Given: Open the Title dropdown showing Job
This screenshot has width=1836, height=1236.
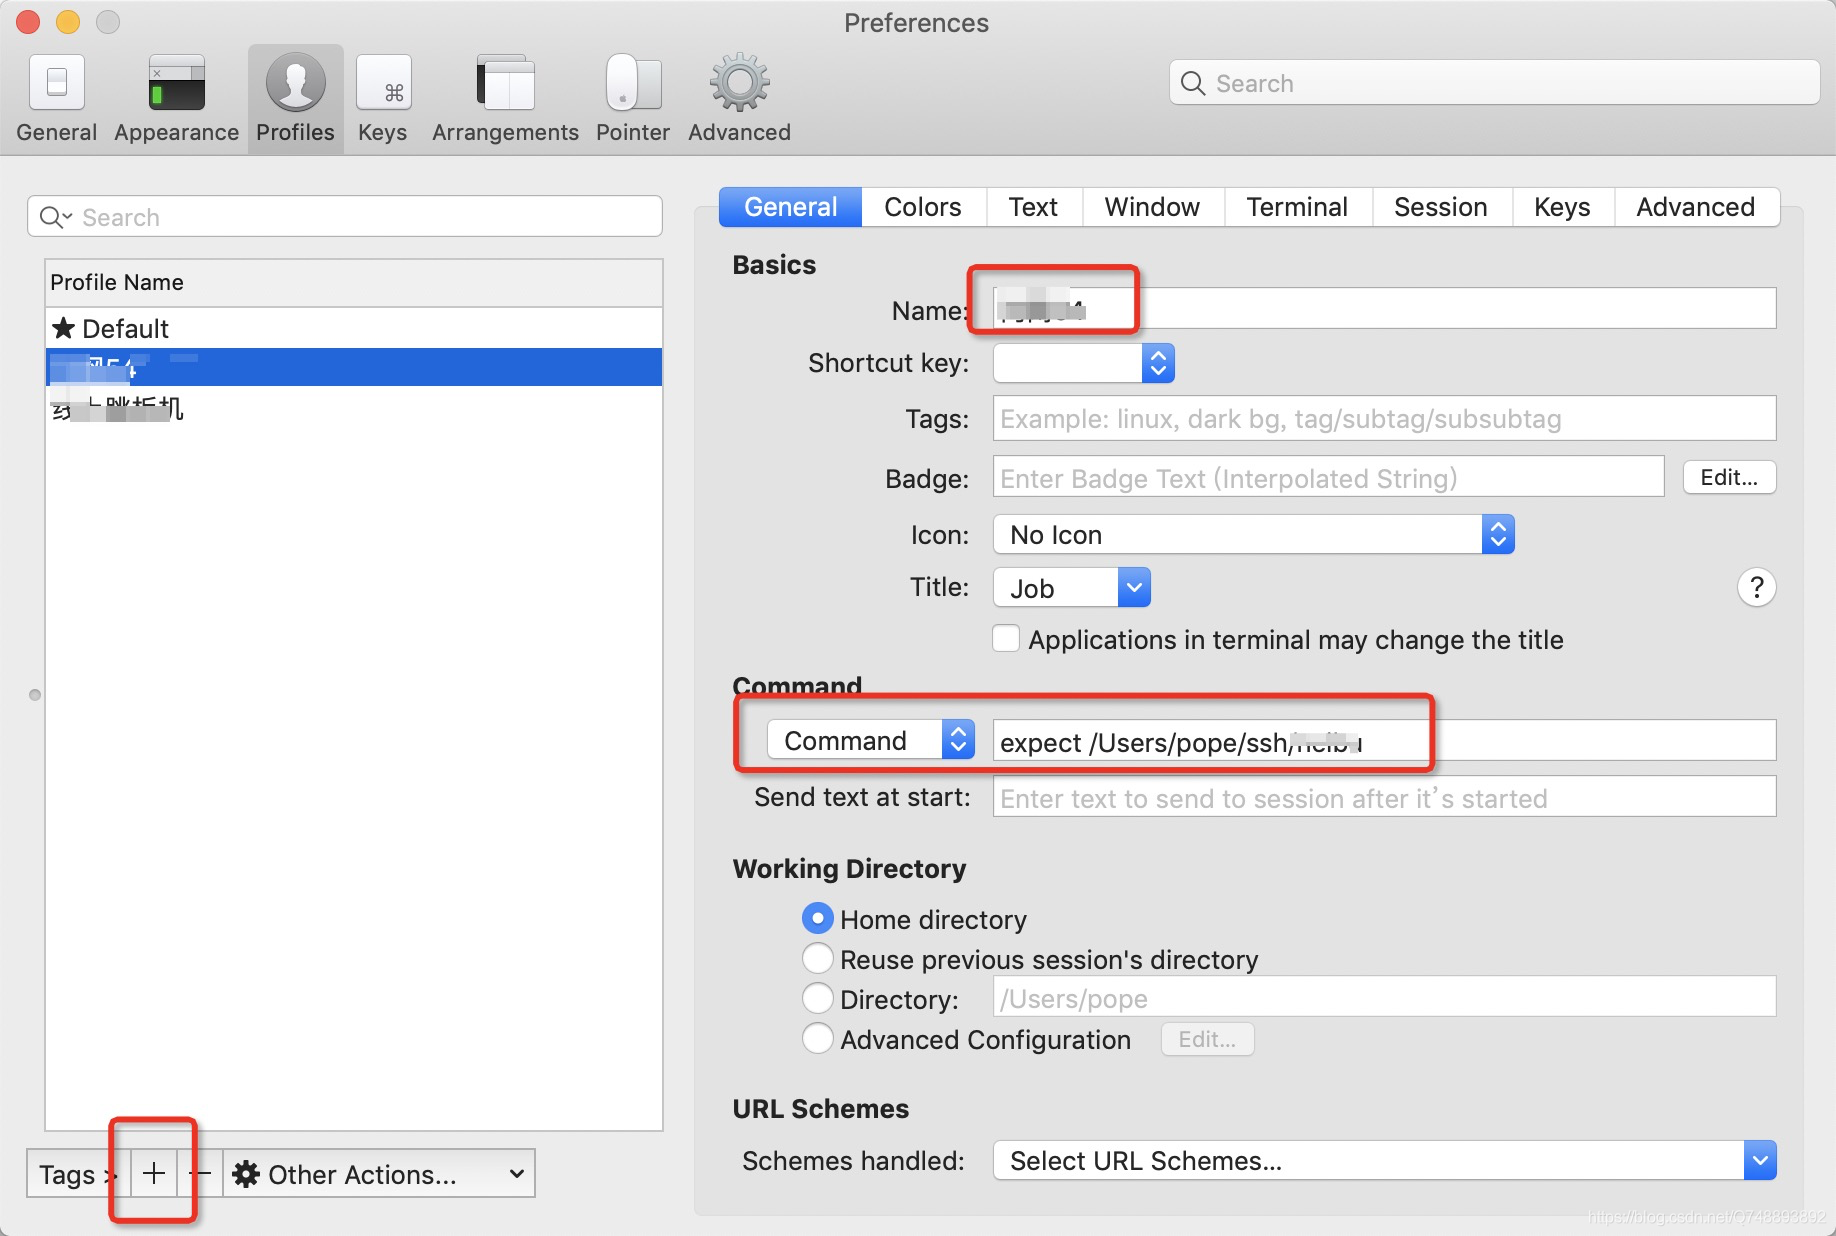Looking at the screenshot, I should point(1072,588).
